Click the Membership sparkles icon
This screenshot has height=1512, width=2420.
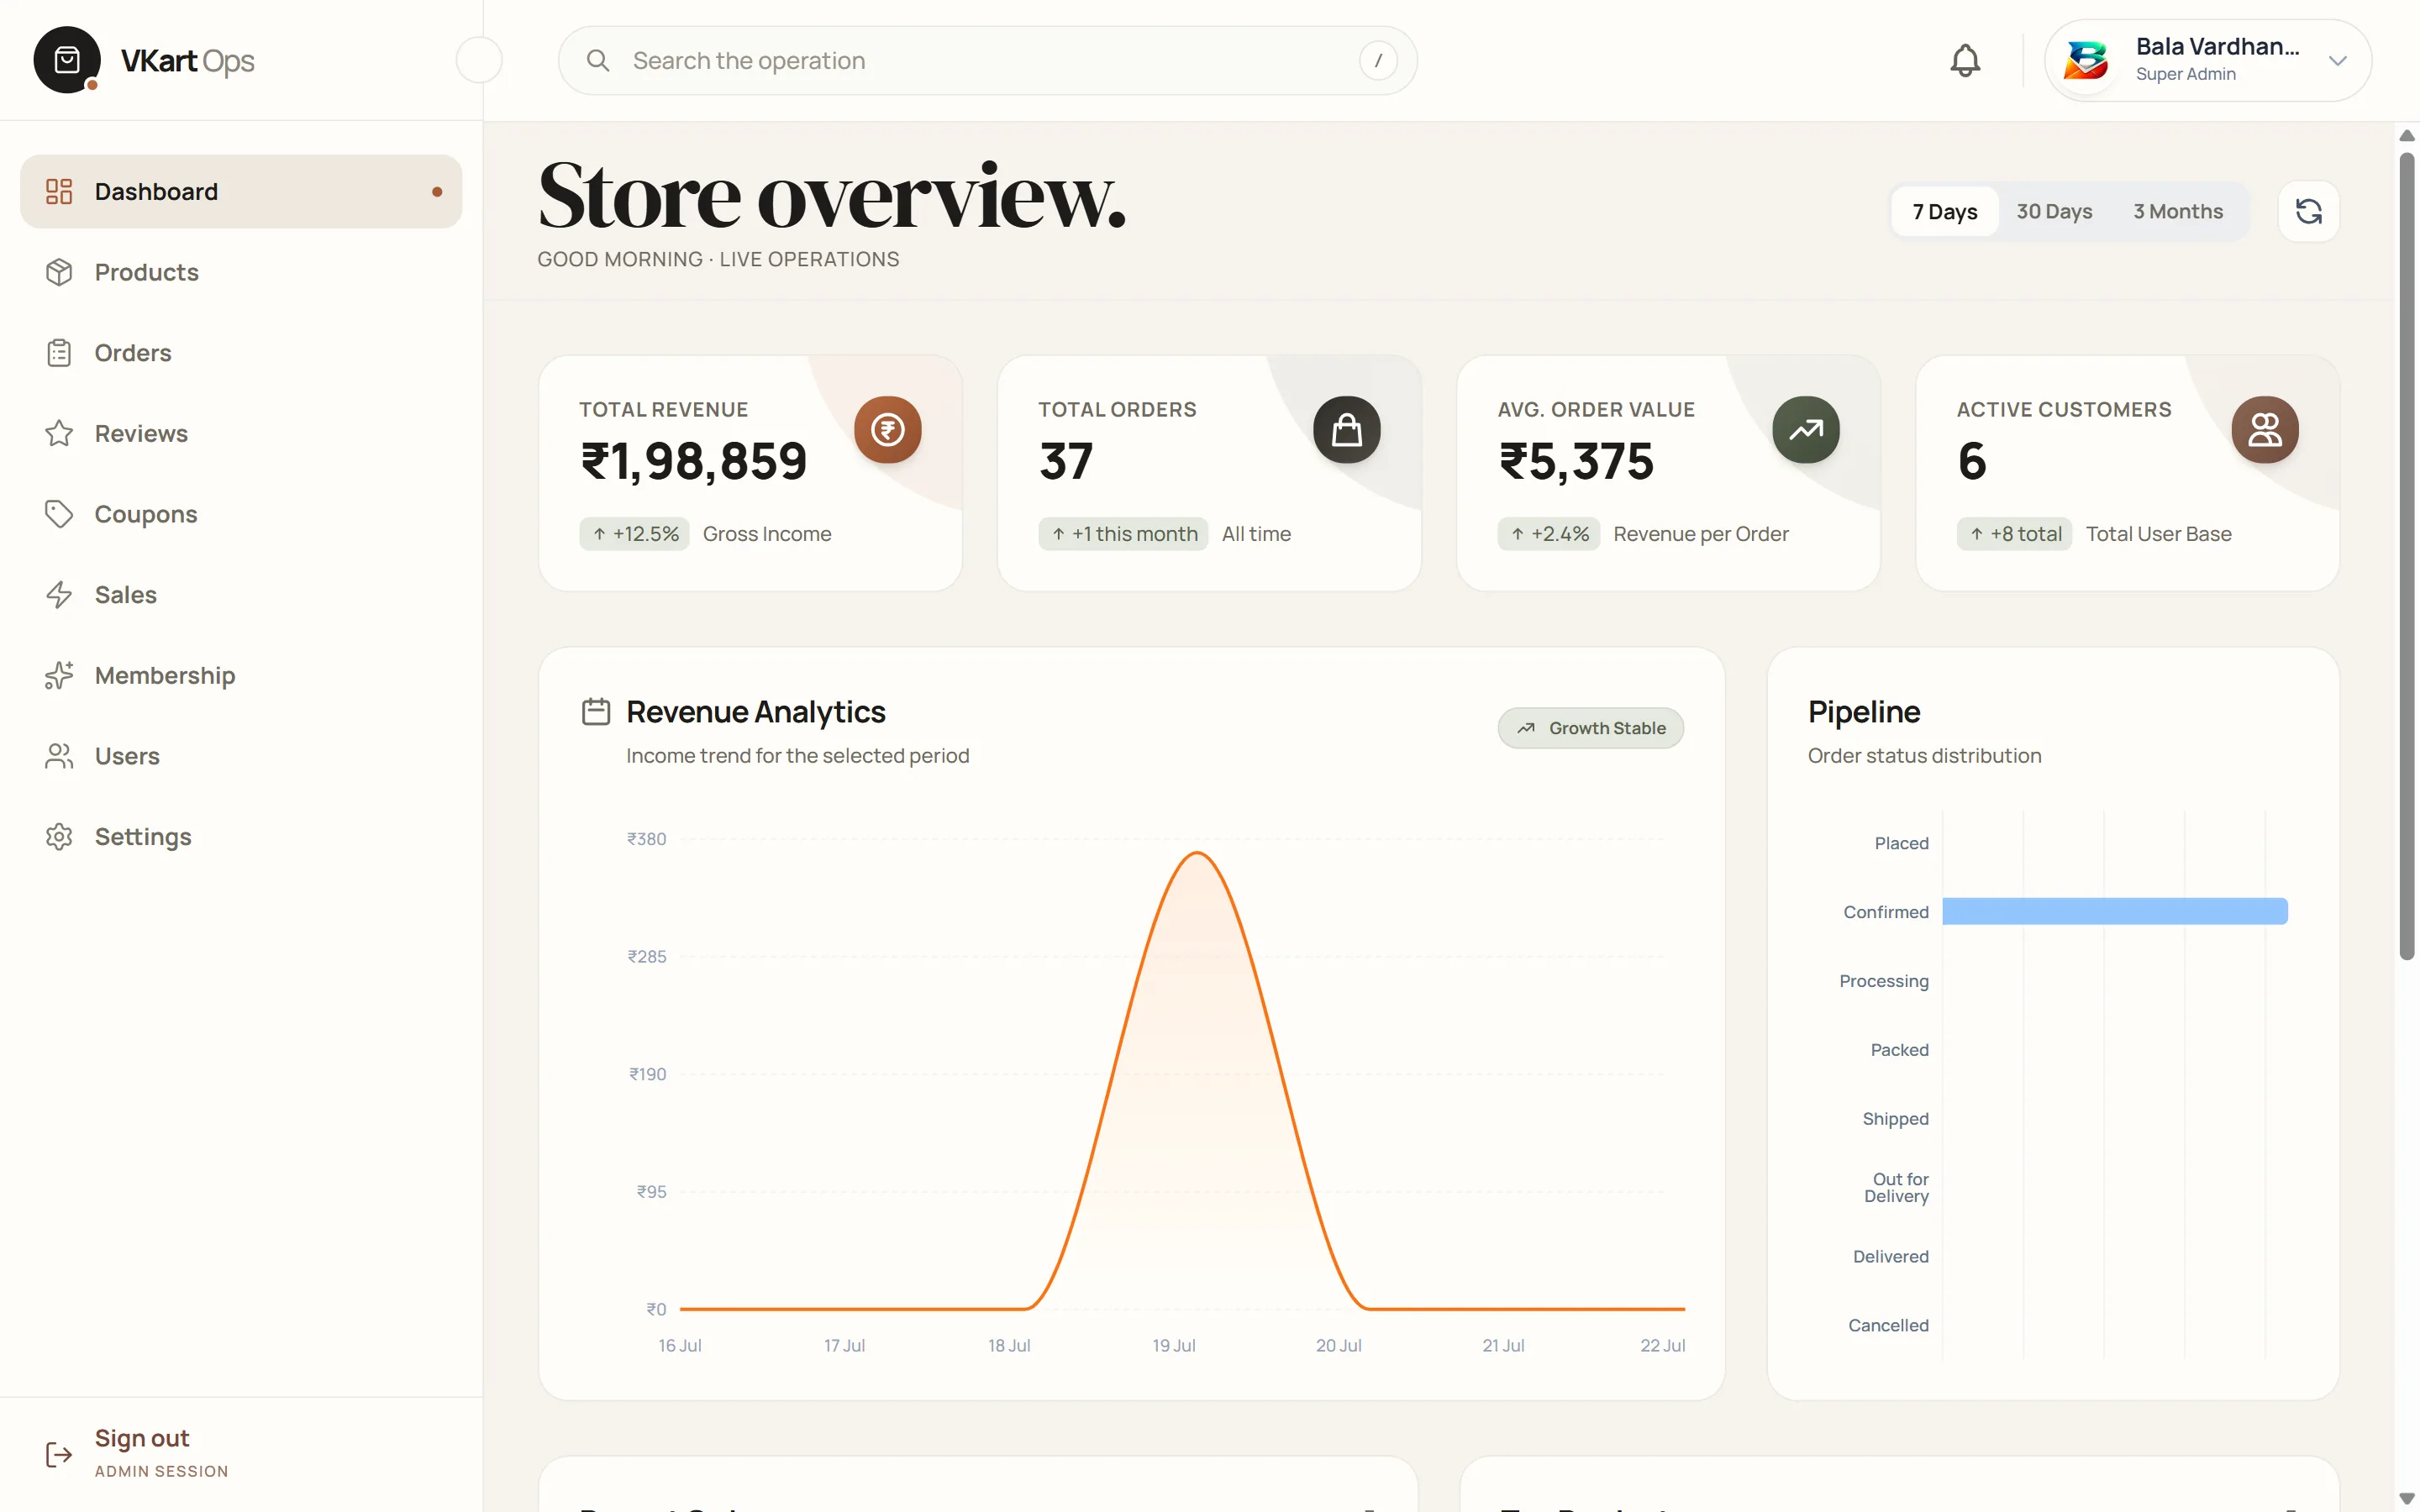(x=59, y=676)
